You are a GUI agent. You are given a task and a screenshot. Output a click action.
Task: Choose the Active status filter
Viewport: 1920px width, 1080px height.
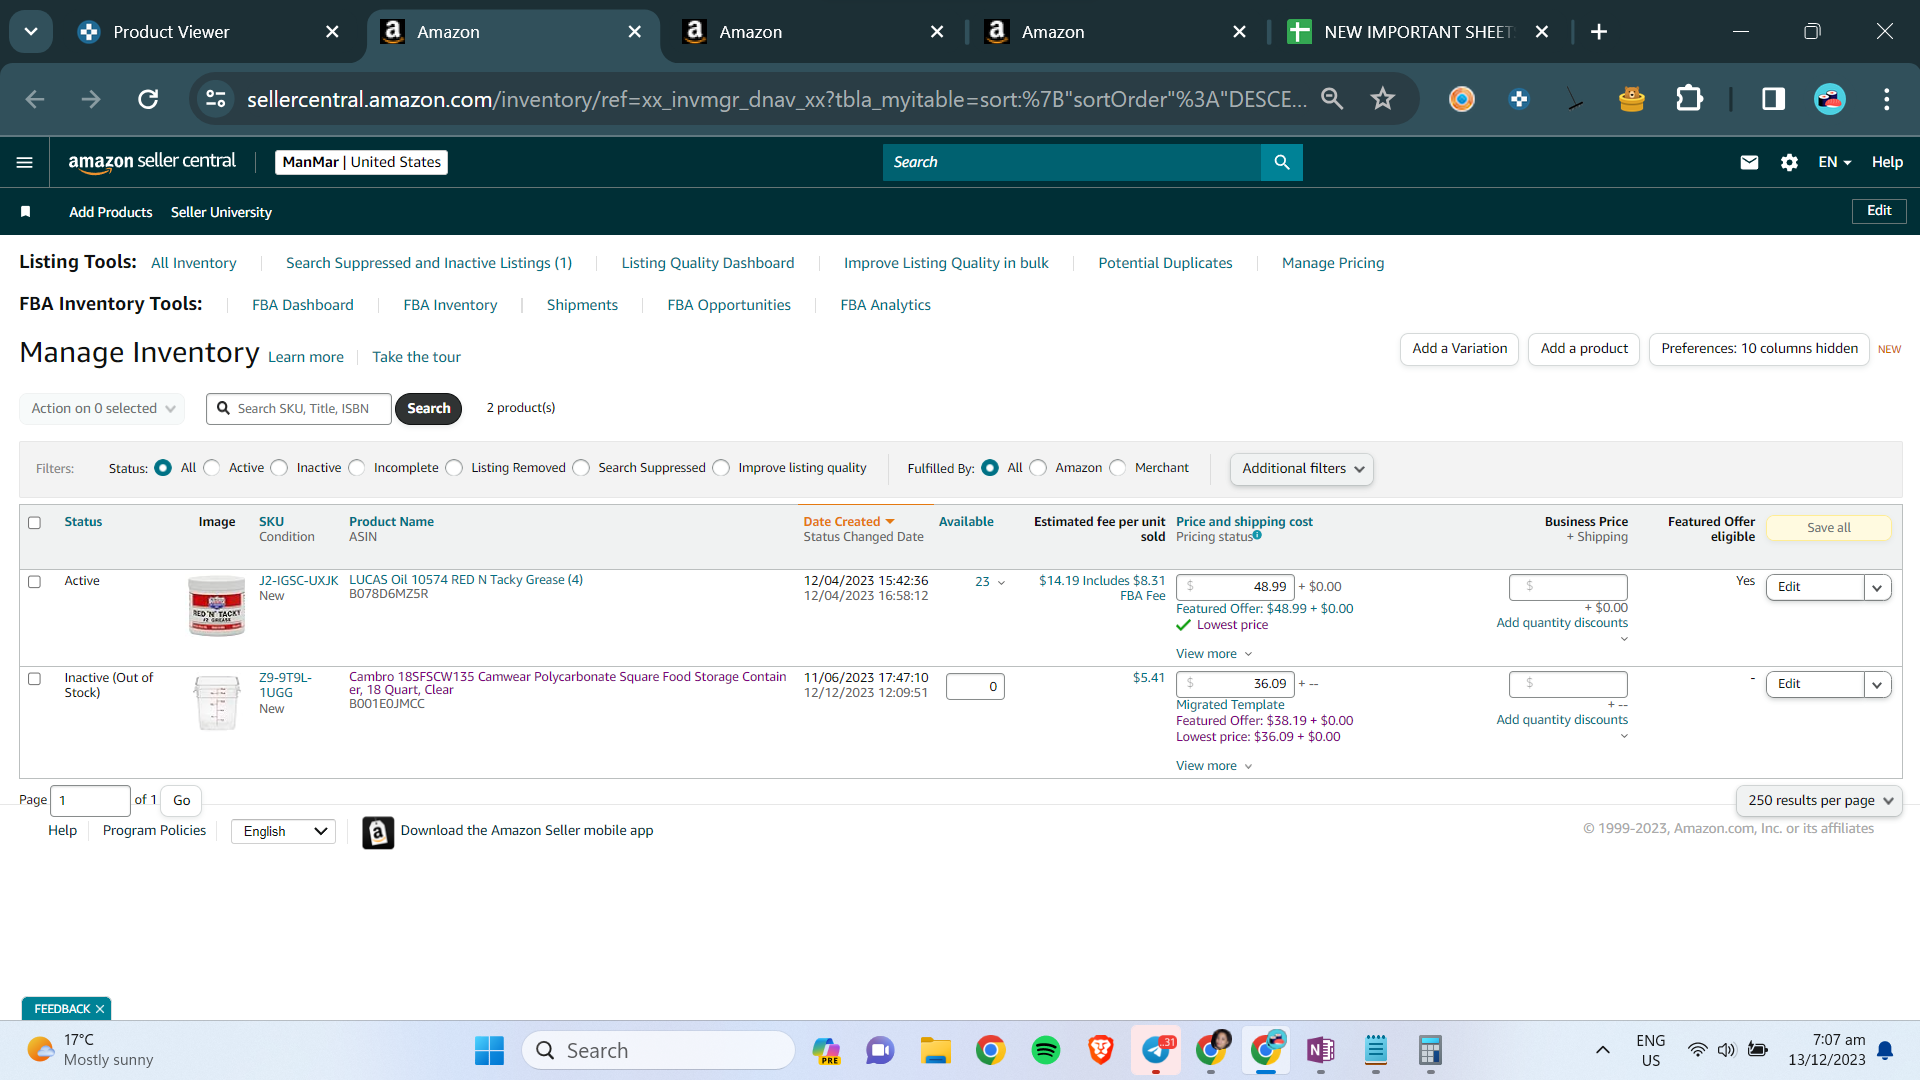(x=212, y=468)
